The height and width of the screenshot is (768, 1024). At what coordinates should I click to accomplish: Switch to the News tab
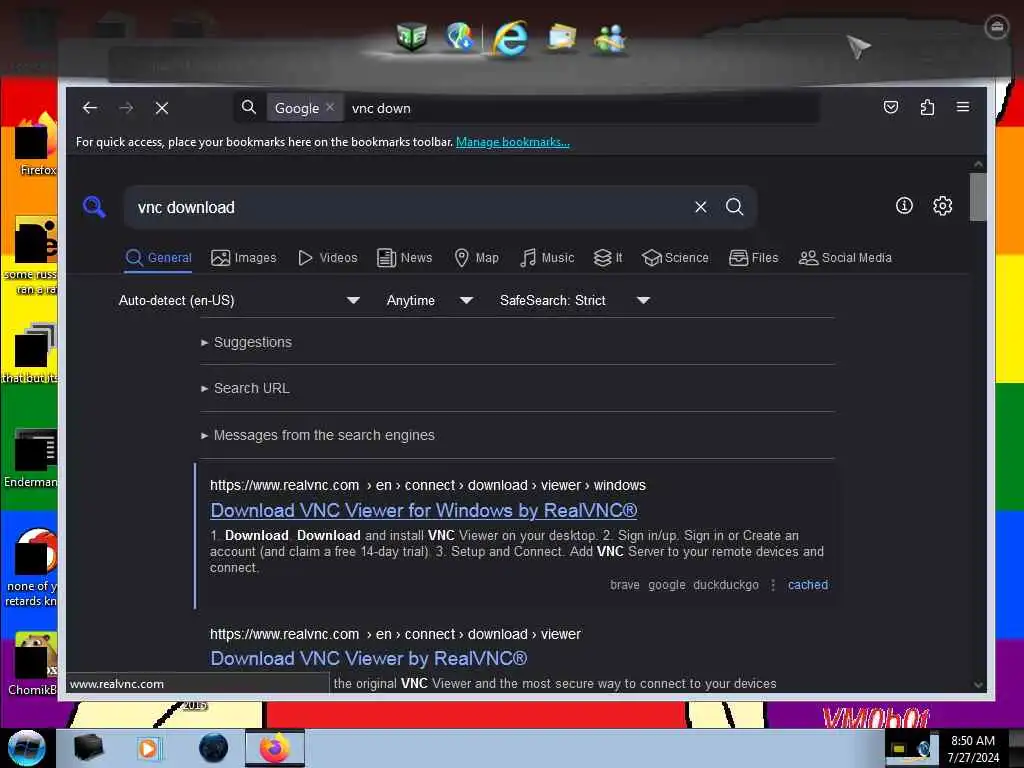click(x=405, y=258)
